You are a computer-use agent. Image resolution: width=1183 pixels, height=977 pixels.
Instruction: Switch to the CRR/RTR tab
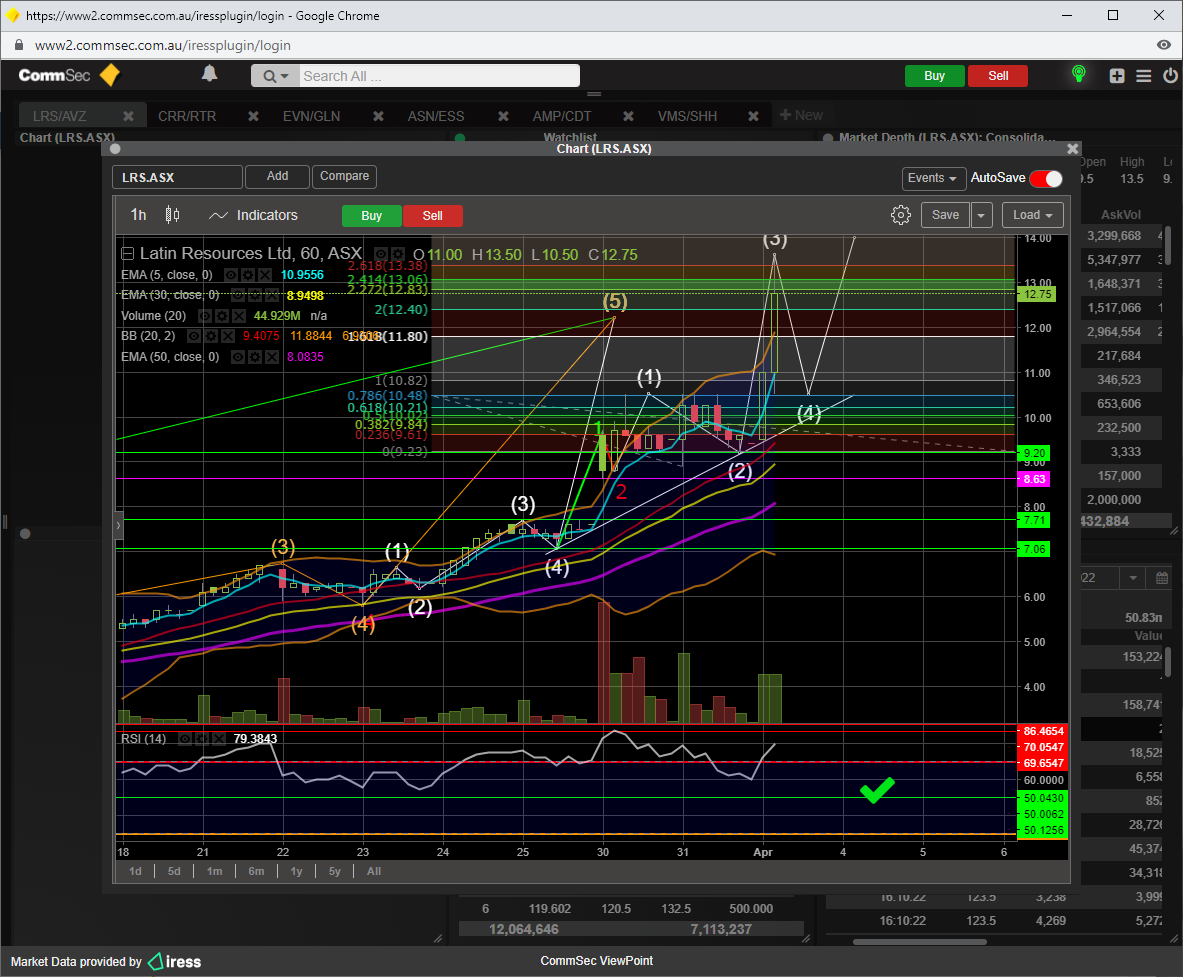(187, 116)
